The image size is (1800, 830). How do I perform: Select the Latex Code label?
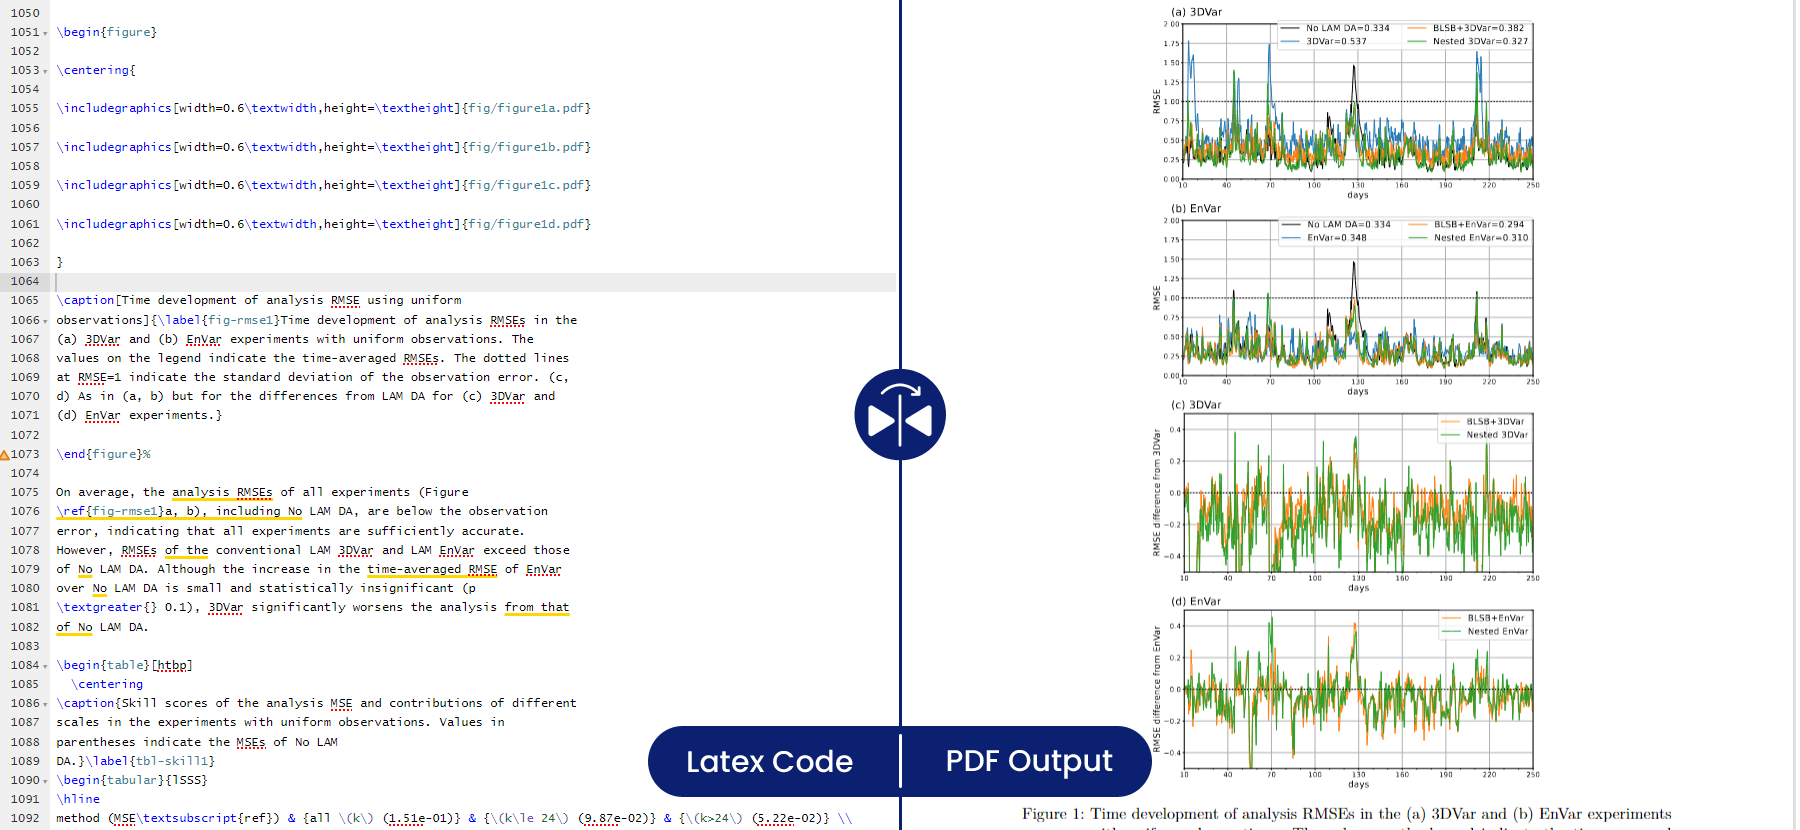pyautogui.click(x=769, y=762)
